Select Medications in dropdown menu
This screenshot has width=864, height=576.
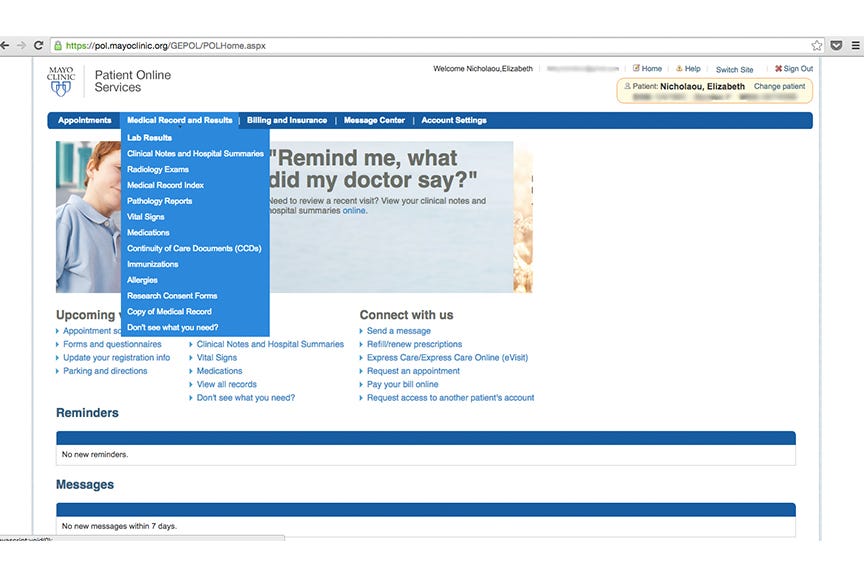(148, 233)
